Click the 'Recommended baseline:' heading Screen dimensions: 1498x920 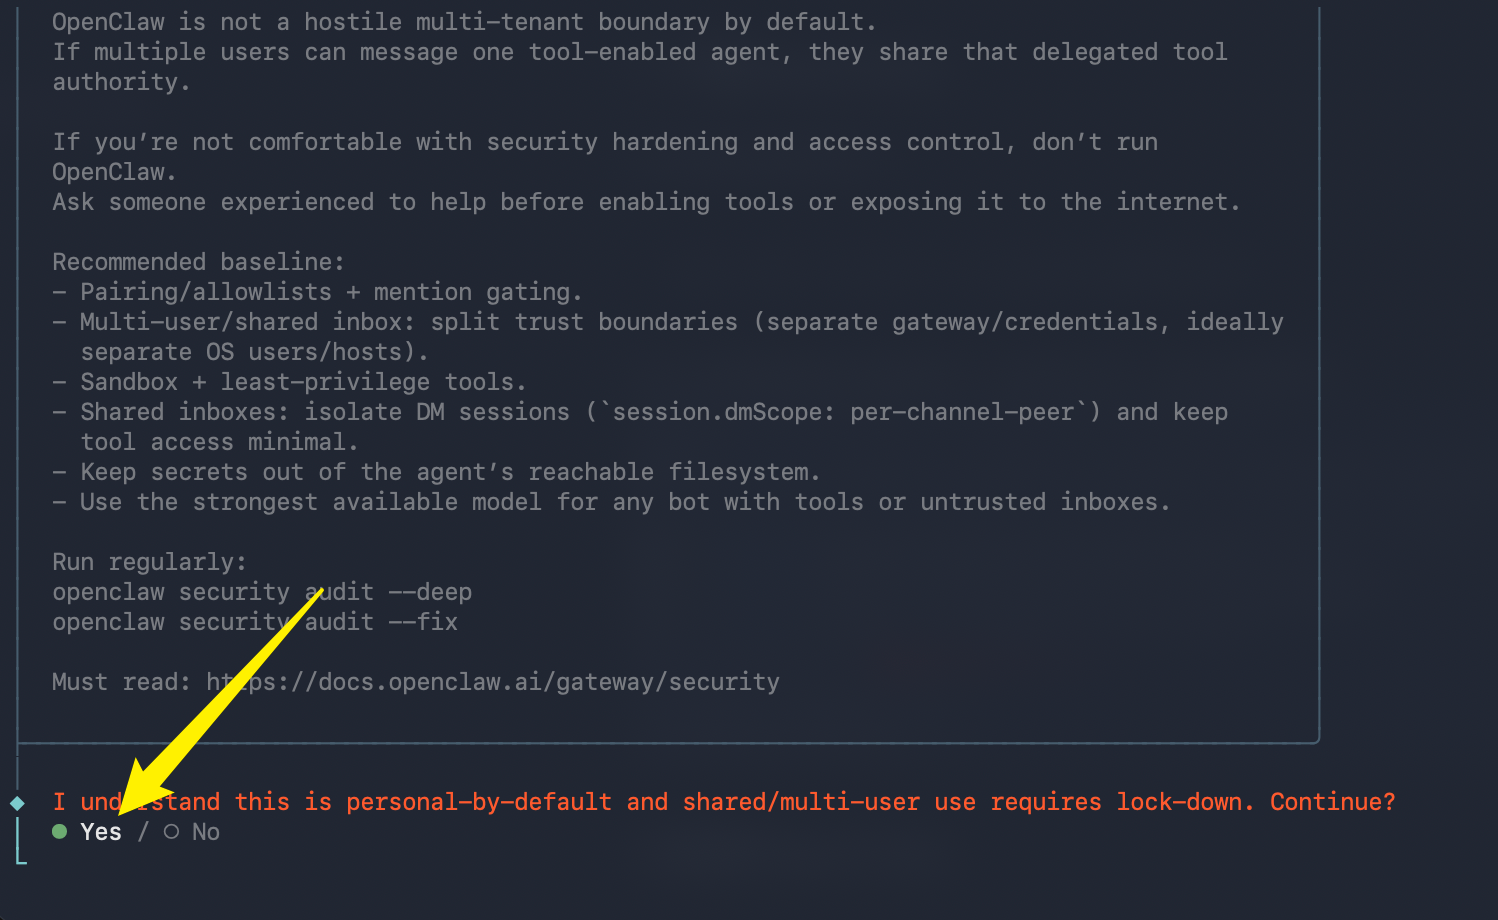[x=198, y=262]
